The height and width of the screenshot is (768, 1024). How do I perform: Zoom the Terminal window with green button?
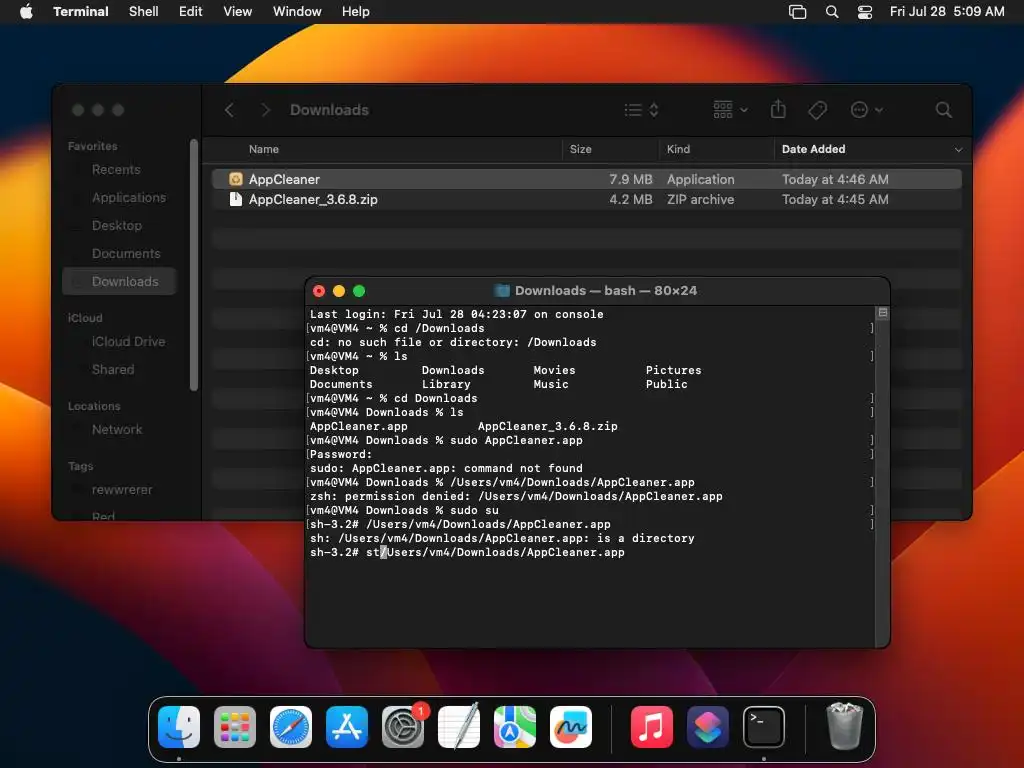point(359,291)
